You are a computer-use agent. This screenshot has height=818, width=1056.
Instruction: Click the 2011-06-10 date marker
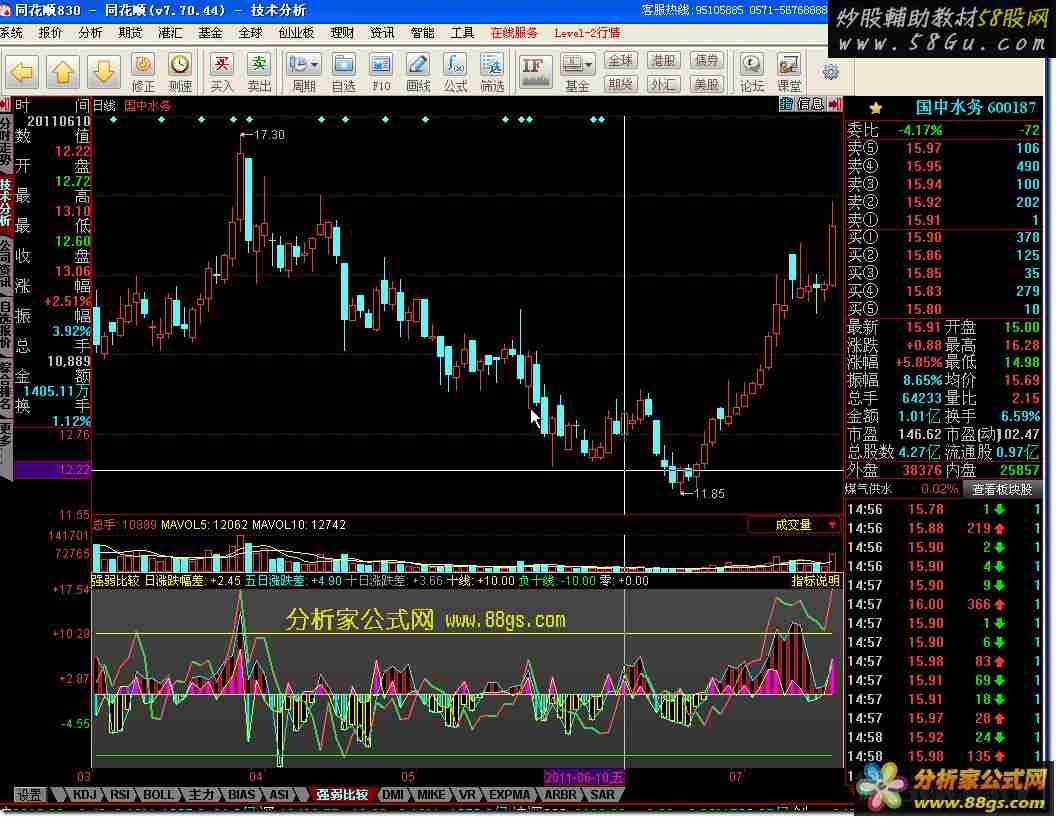584,778
